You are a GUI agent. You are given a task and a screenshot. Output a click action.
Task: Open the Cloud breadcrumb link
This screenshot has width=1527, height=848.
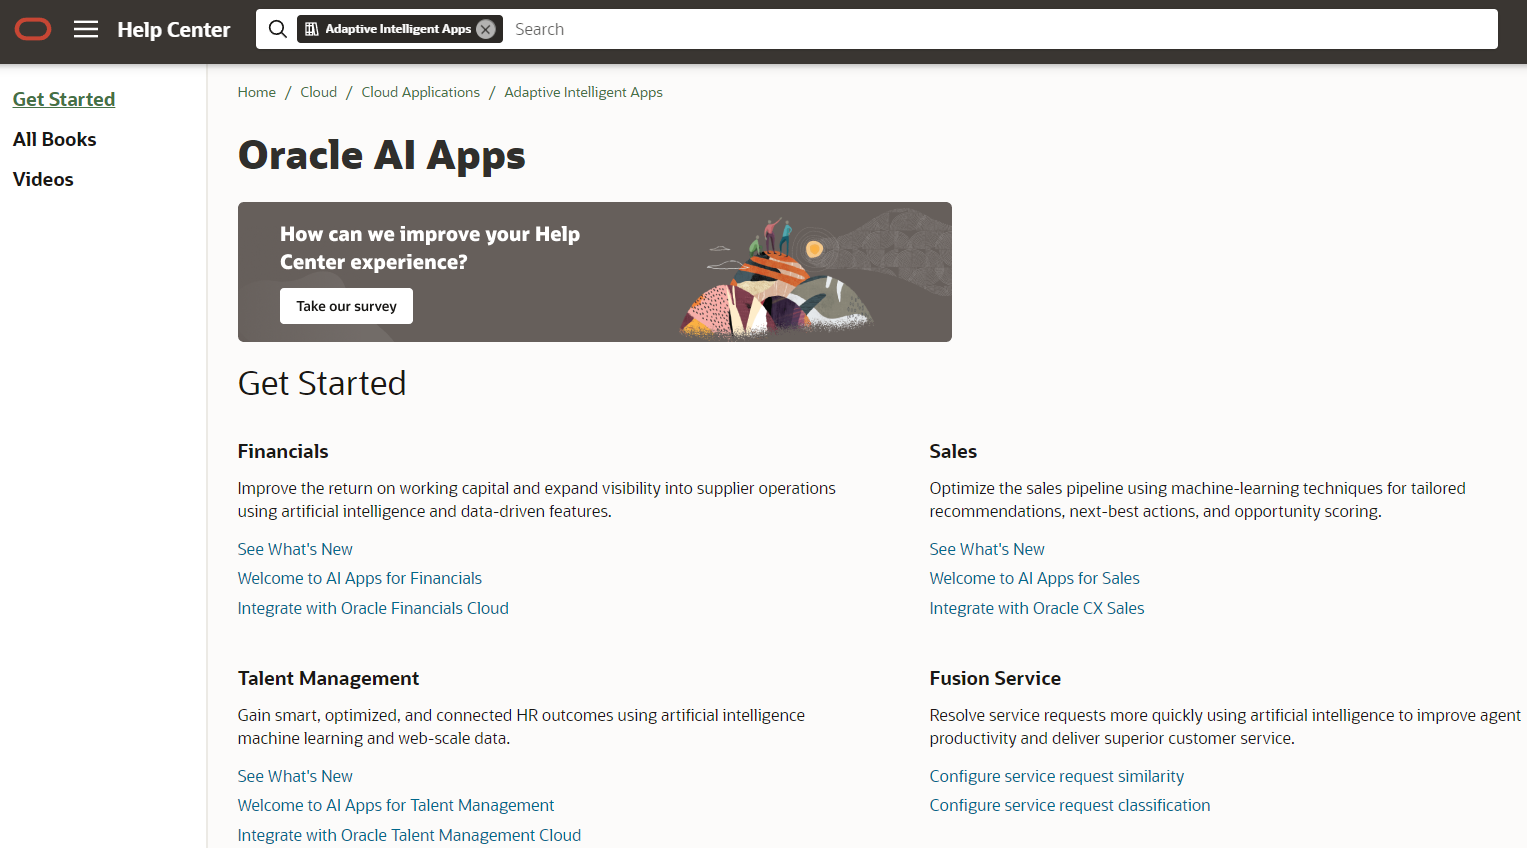318,91
